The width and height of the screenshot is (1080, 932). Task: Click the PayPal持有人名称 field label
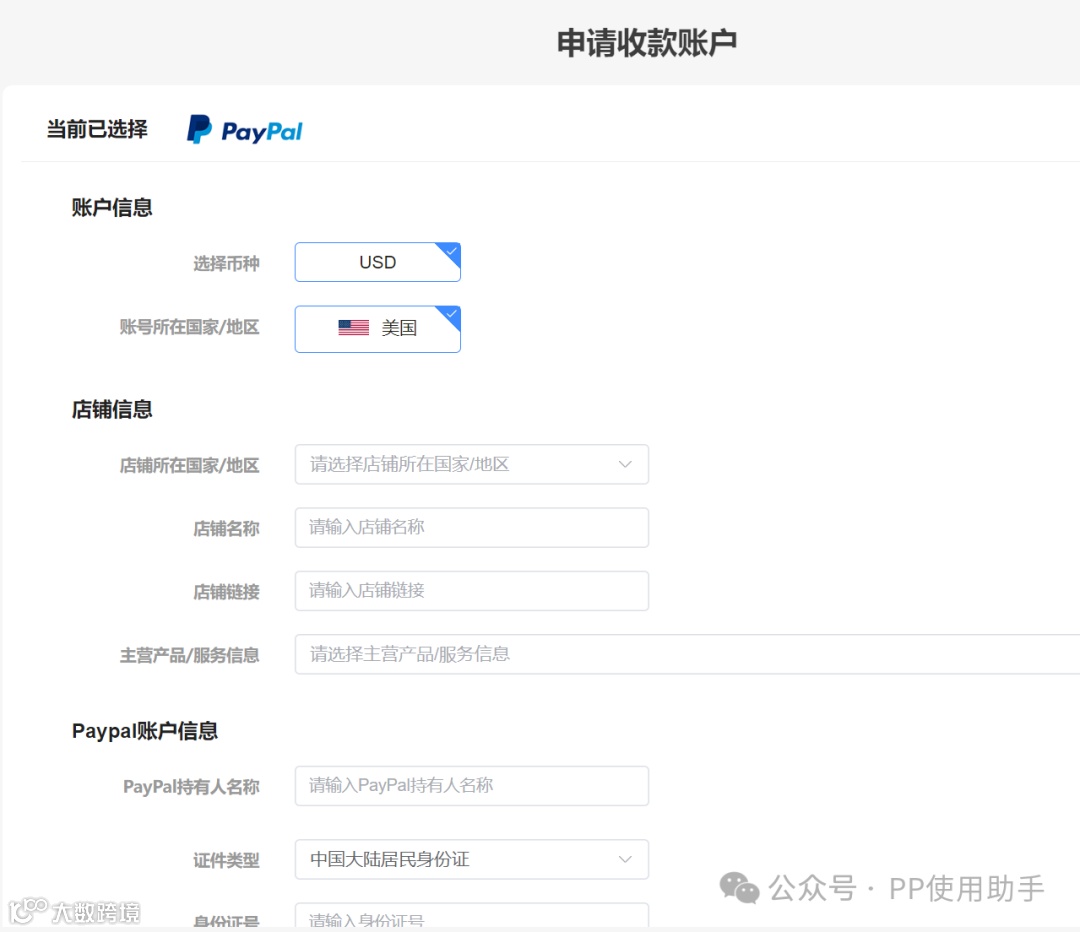[x=191, y=787]
